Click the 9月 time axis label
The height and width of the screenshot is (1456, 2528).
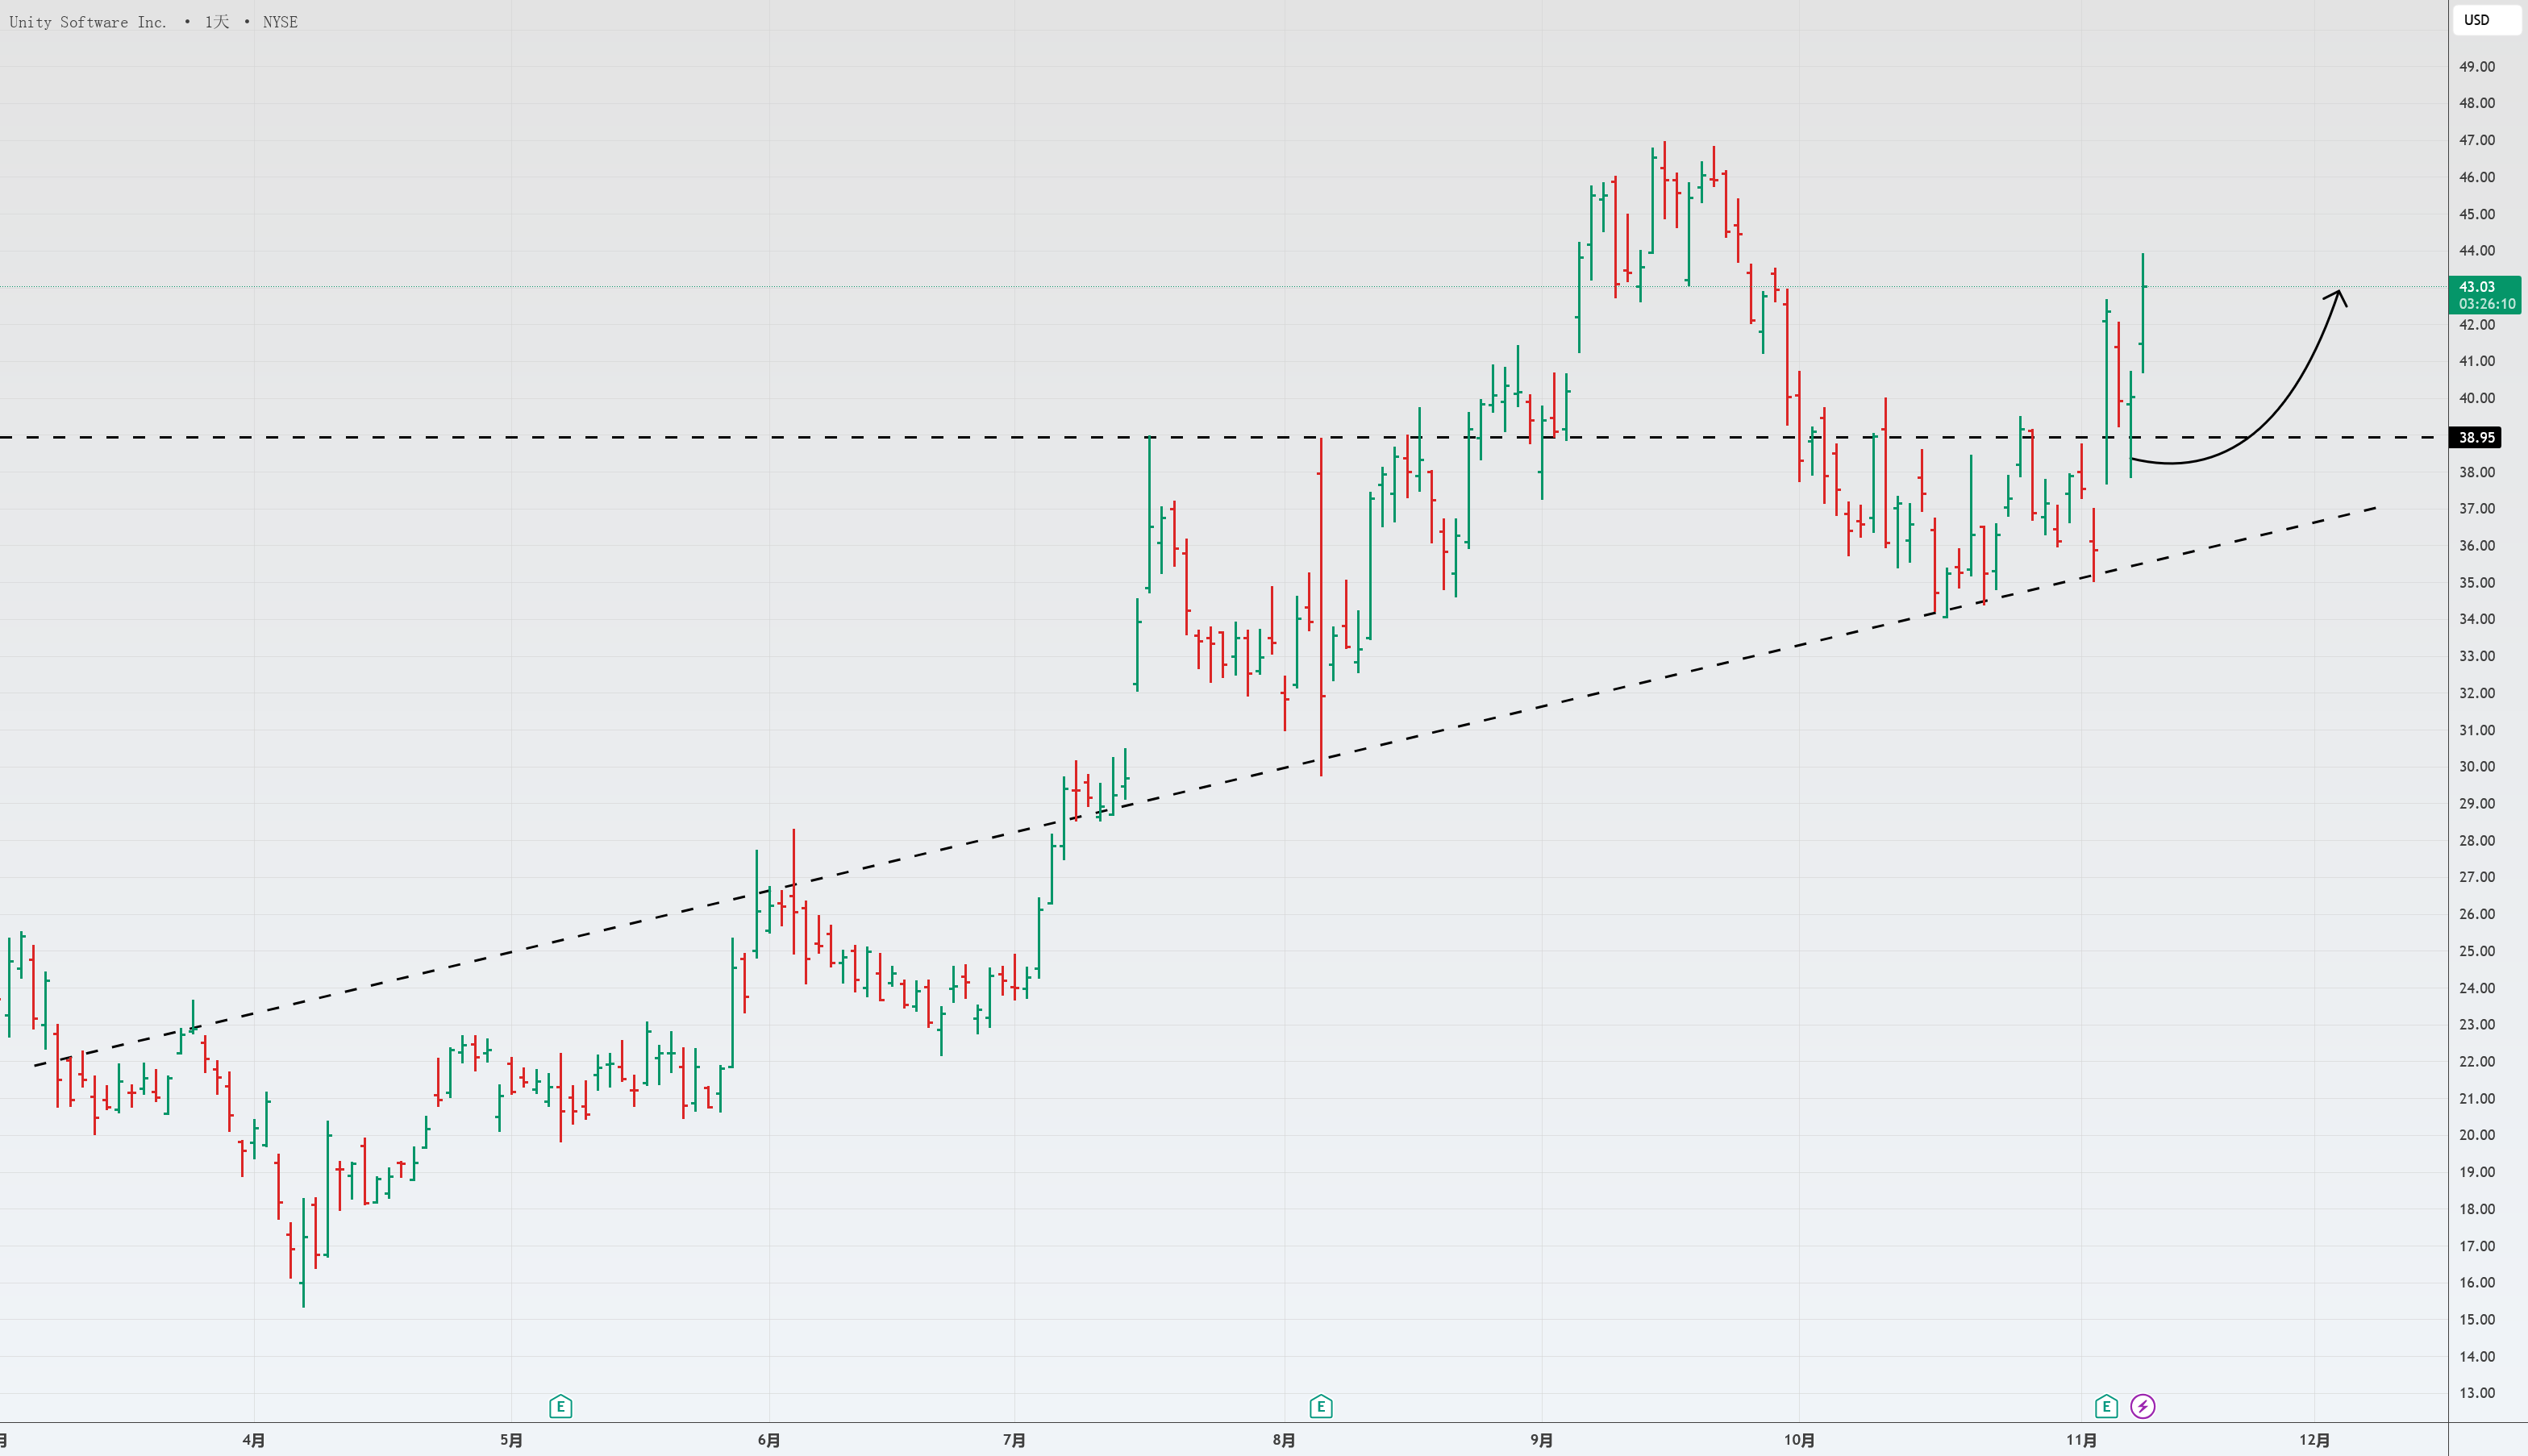(x=1540, y=1442)
